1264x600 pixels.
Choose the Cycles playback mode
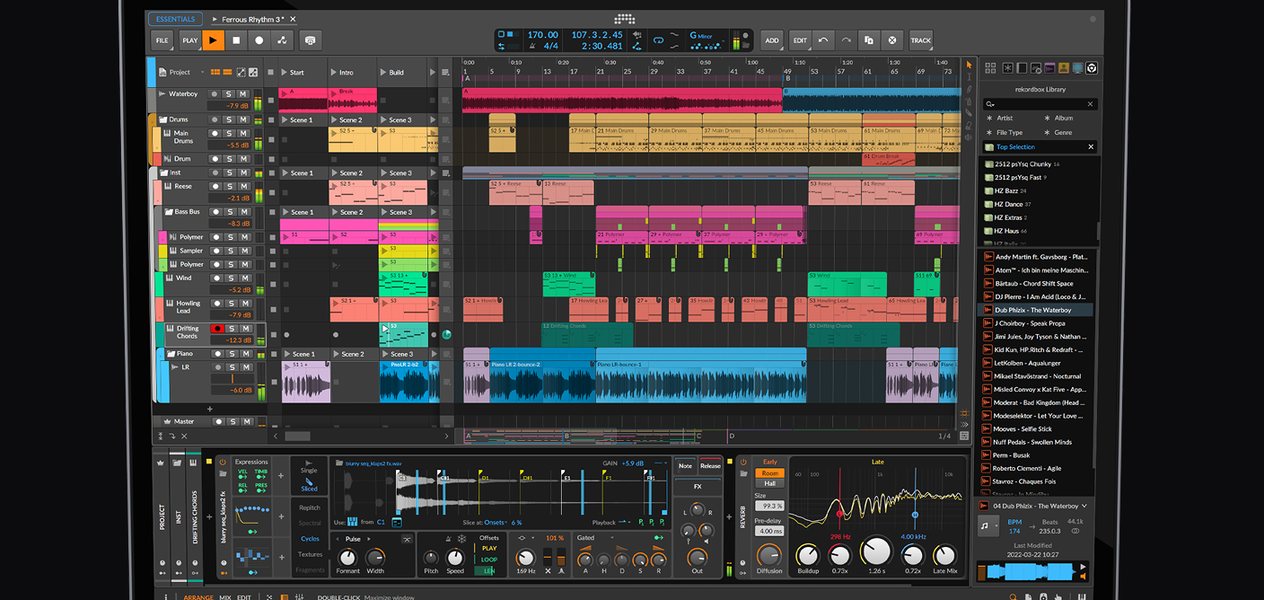310,538
